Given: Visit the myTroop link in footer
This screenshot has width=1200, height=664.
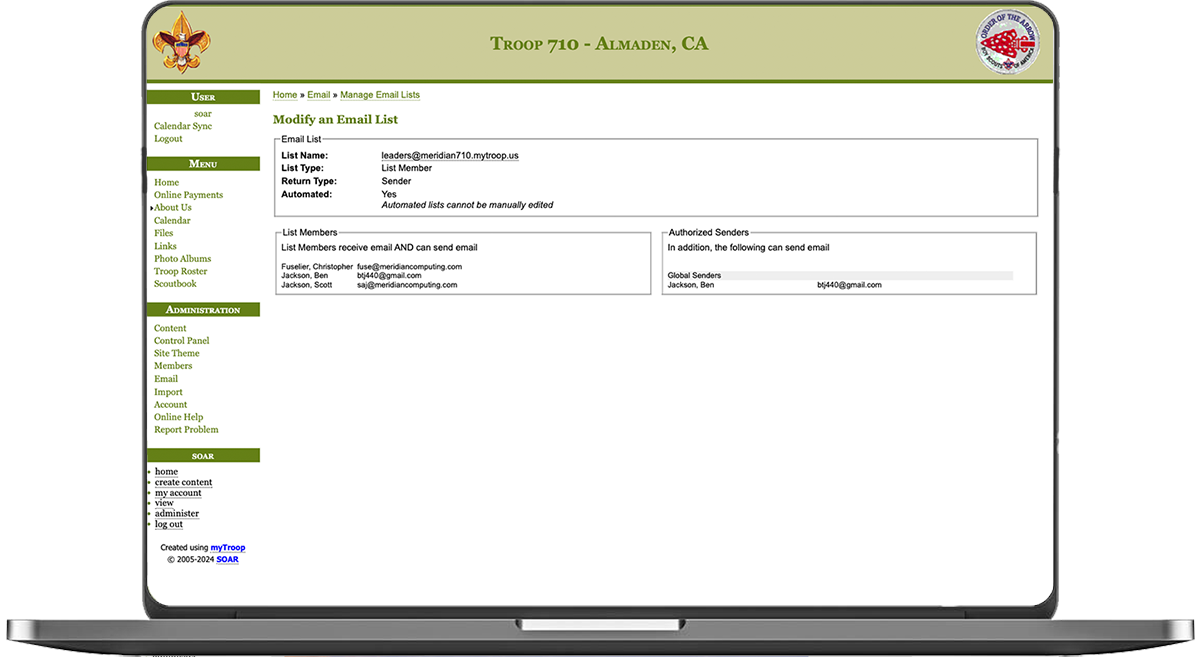Looking at the screenshot, I should pos(227,547).
